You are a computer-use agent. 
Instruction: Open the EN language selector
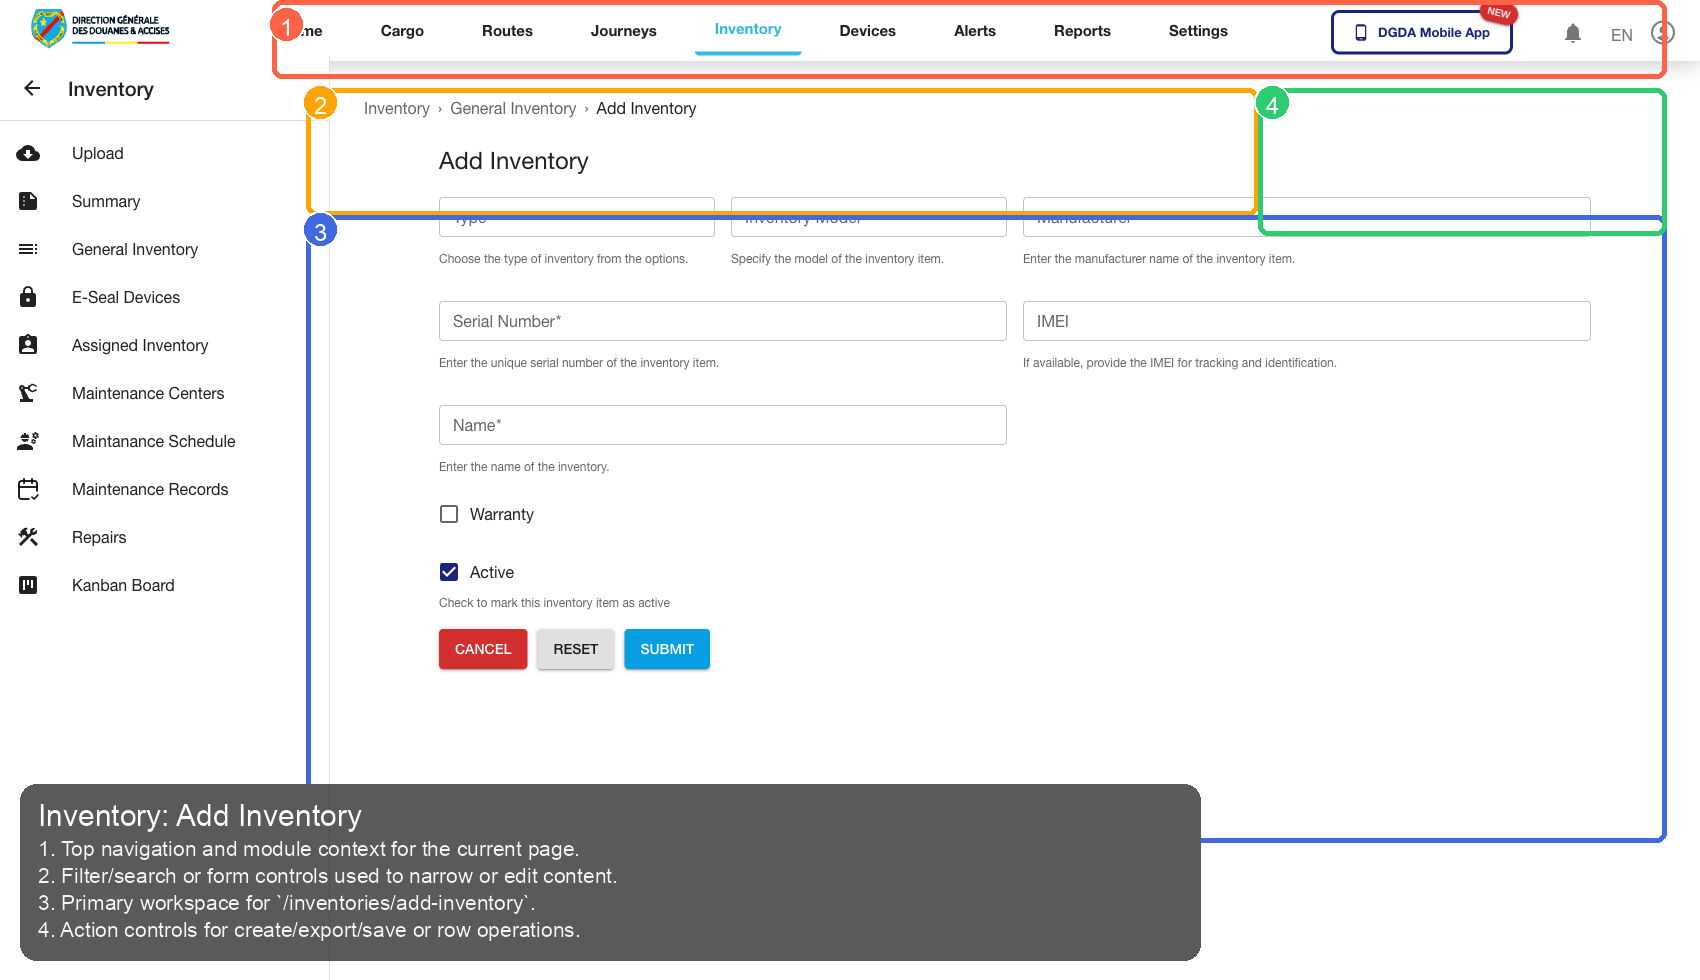[1621, 34]
